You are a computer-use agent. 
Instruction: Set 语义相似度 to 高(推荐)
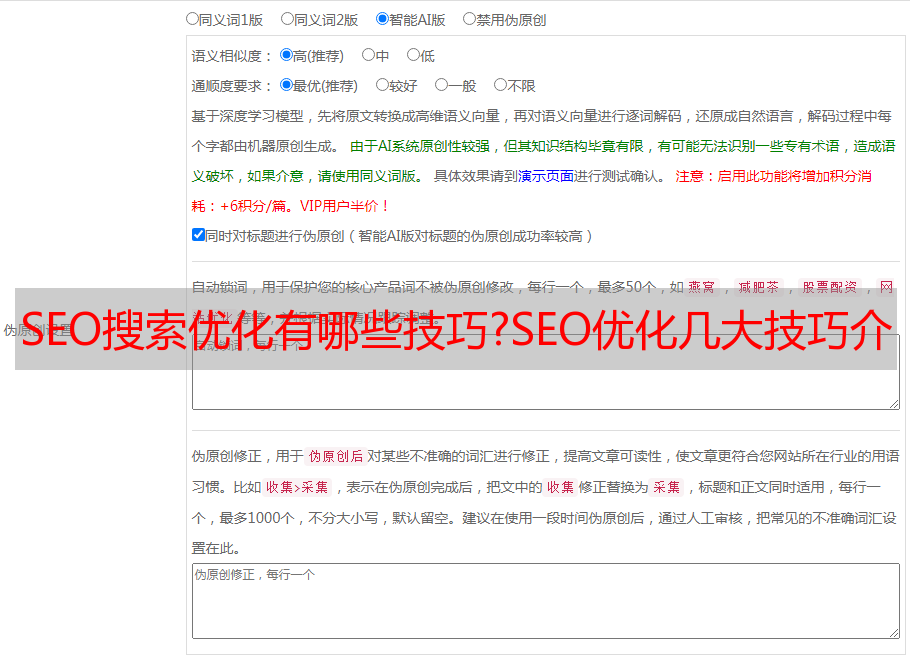[x=286, y=55]
